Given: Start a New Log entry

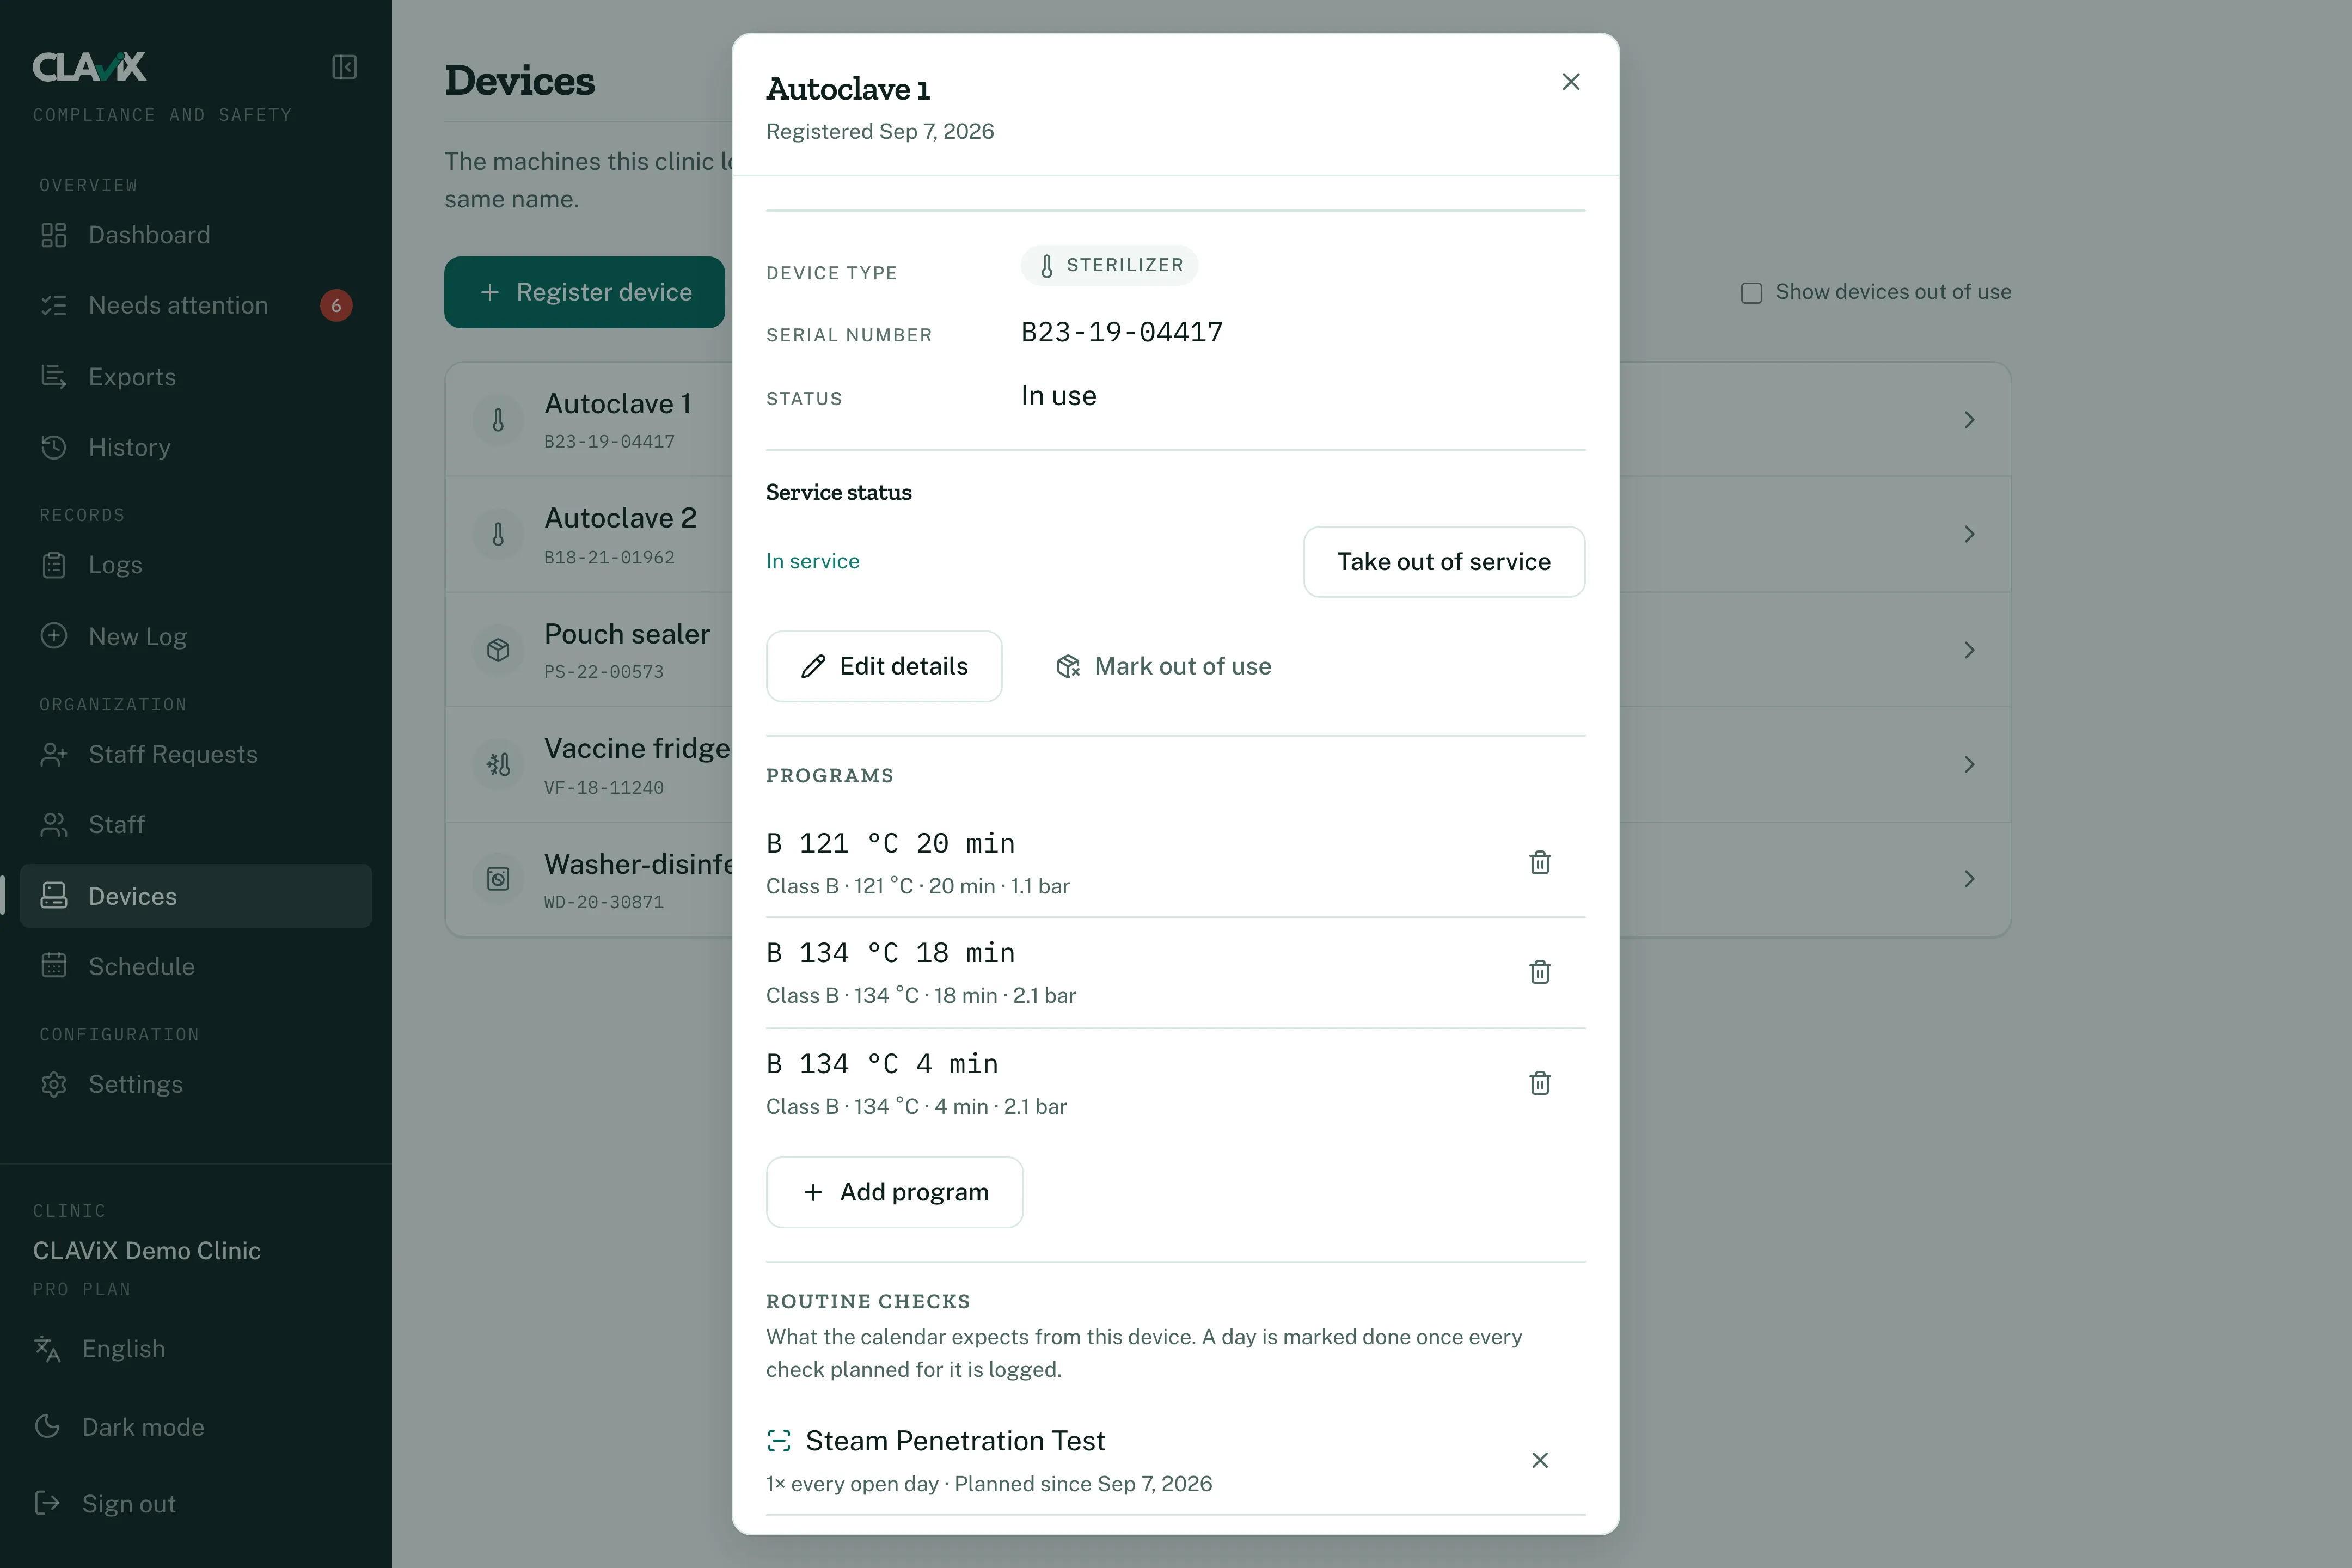Looking at the screenshot, I should click(x=196, y=637).
